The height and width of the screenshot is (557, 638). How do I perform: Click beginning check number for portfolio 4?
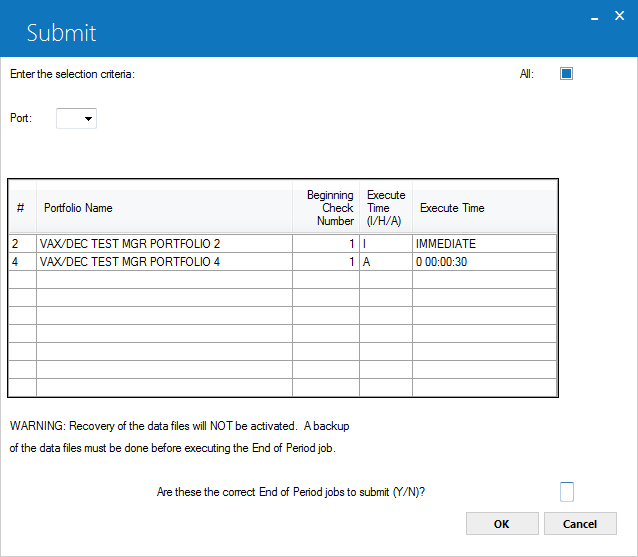(x=326, y=262)
